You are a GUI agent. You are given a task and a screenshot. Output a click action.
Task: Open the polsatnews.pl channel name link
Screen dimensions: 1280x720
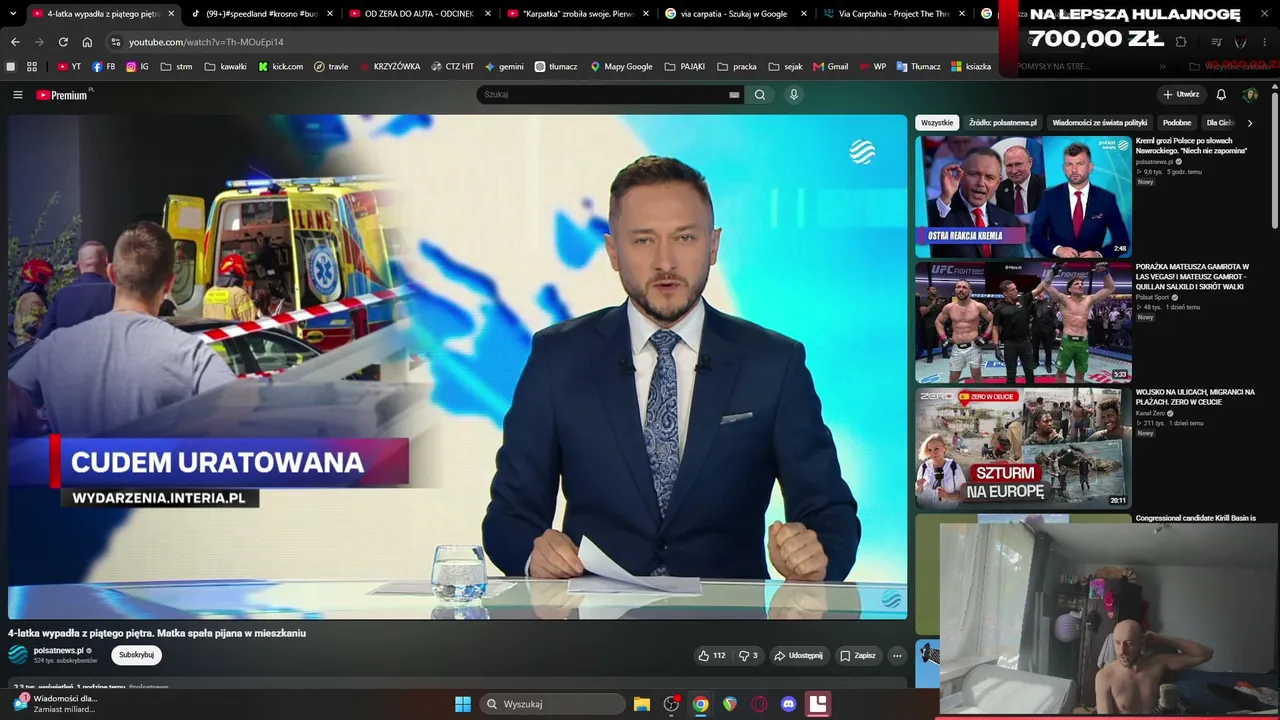[59, 651]
